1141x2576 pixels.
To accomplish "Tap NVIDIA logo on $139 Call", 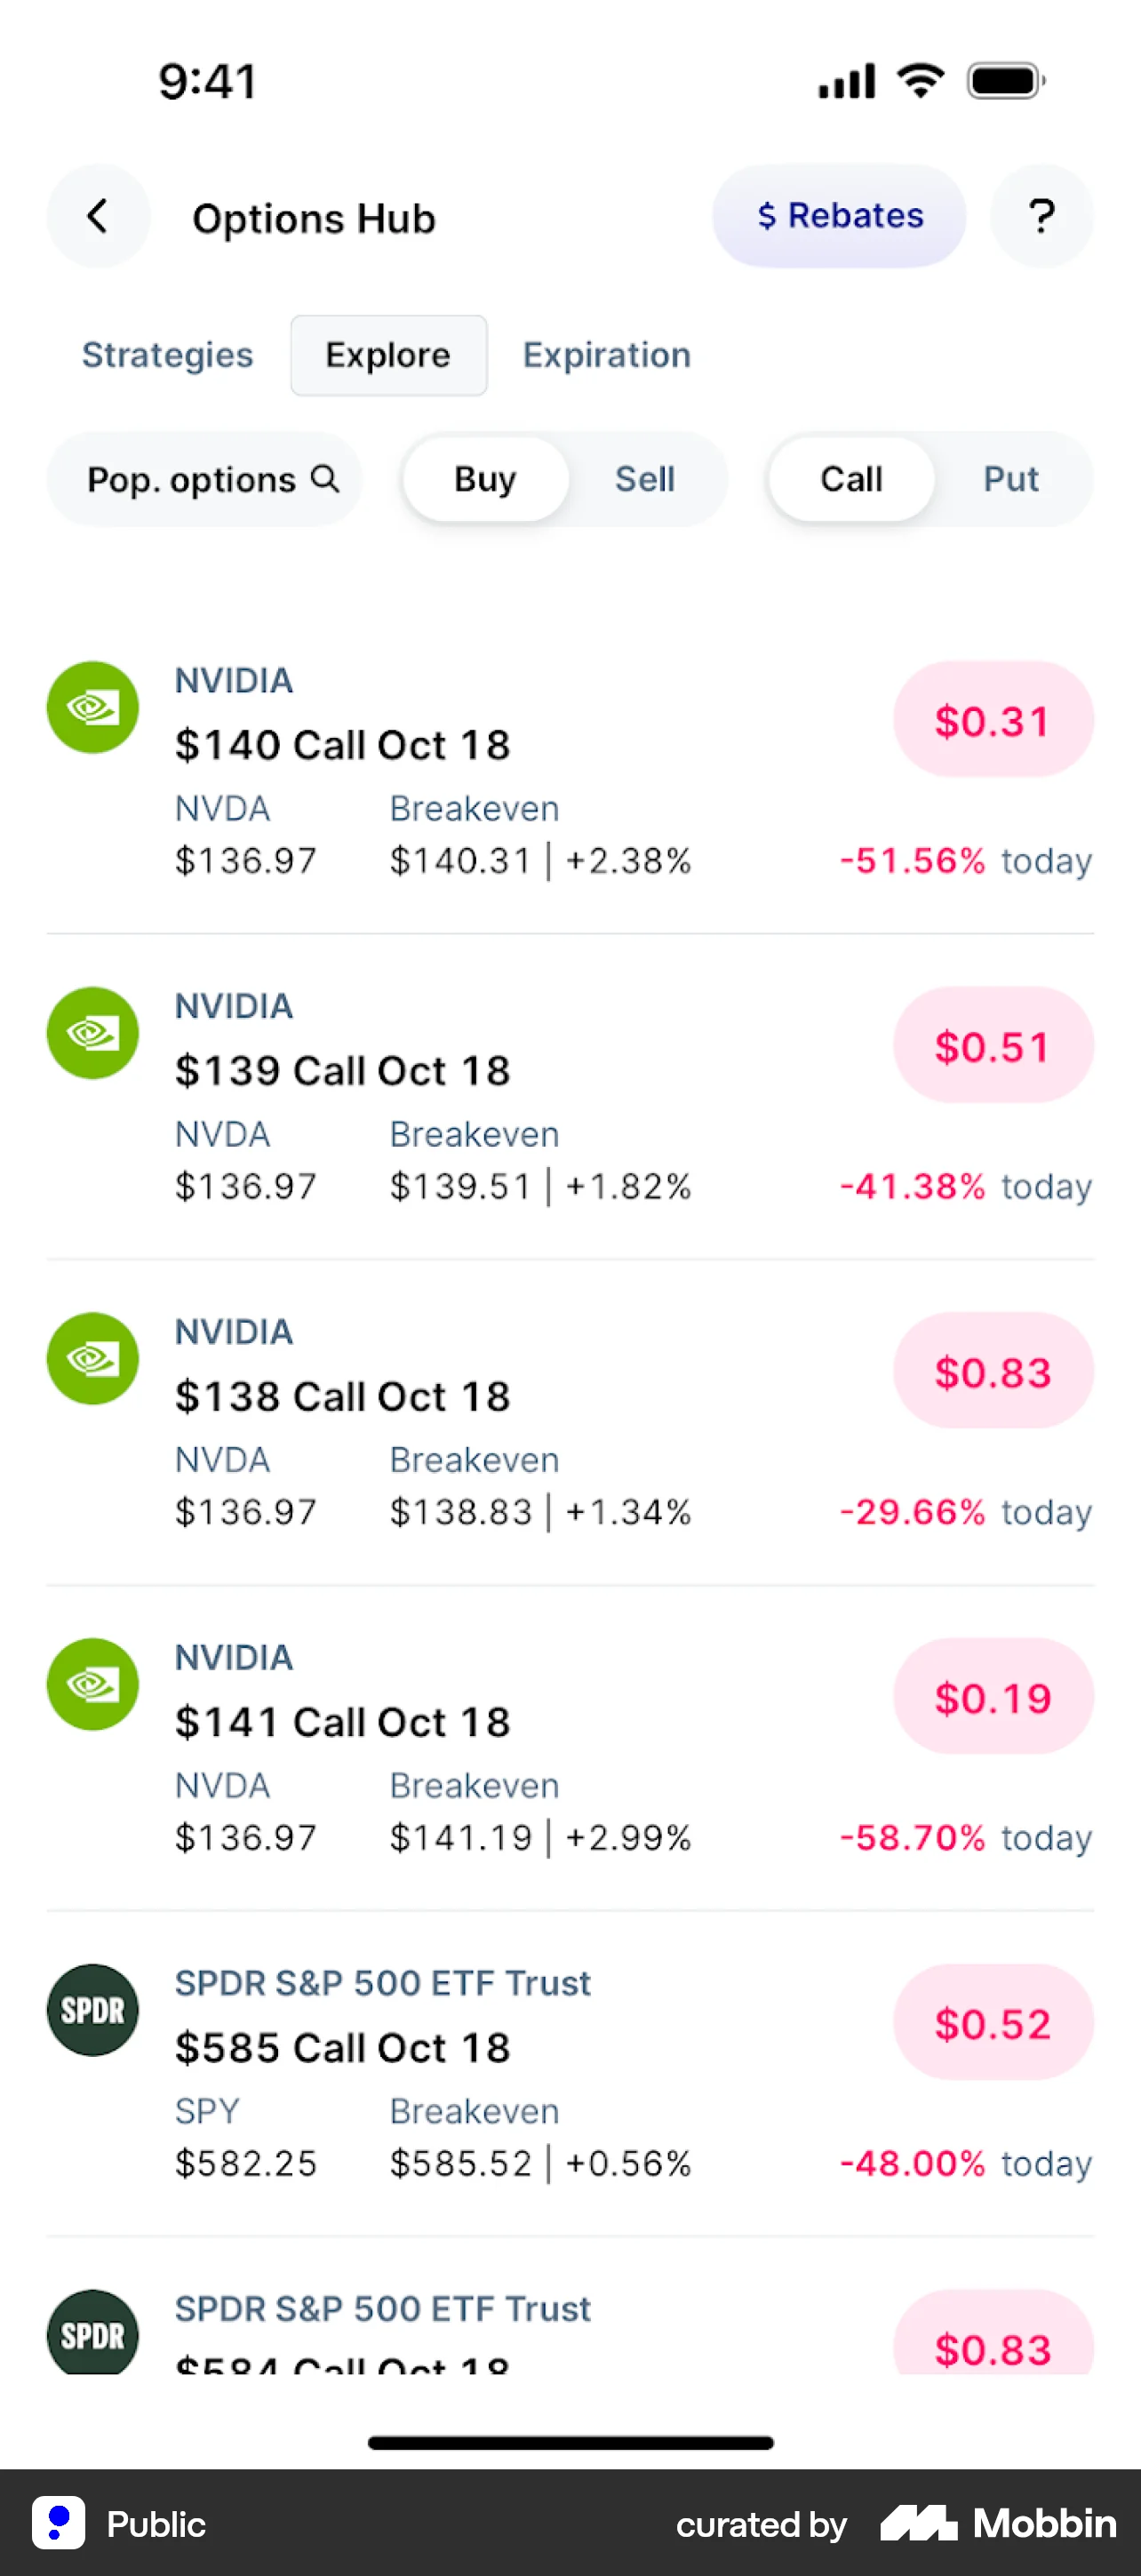I will pos(93,1033).
